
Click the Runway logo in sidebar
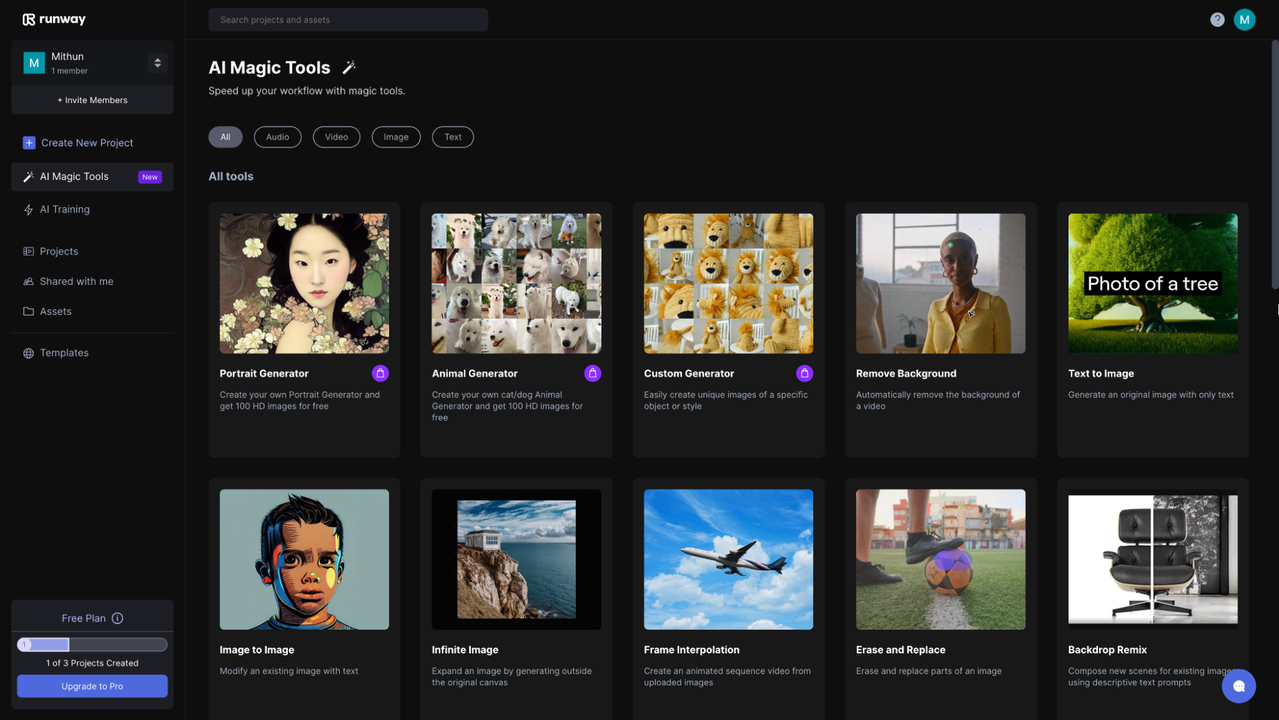(x=54, y=19)
